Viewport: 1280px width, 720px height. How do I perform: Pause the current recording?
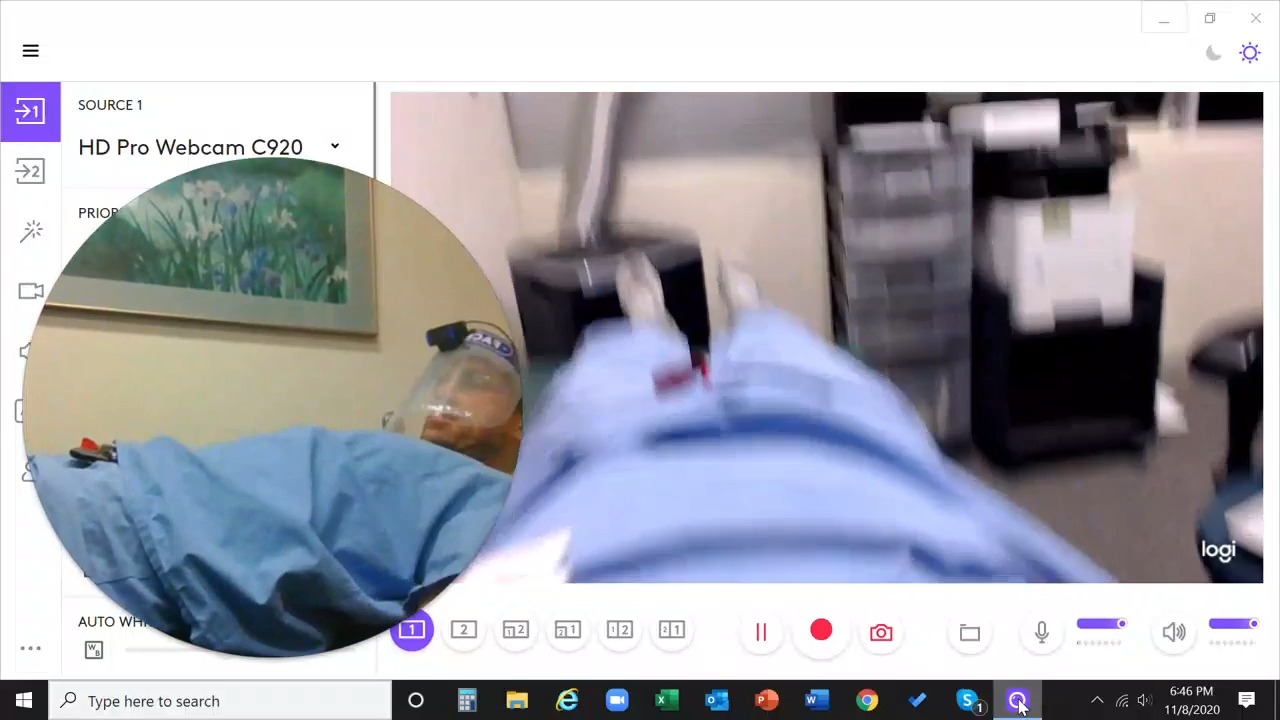click(x=761, y=630)
